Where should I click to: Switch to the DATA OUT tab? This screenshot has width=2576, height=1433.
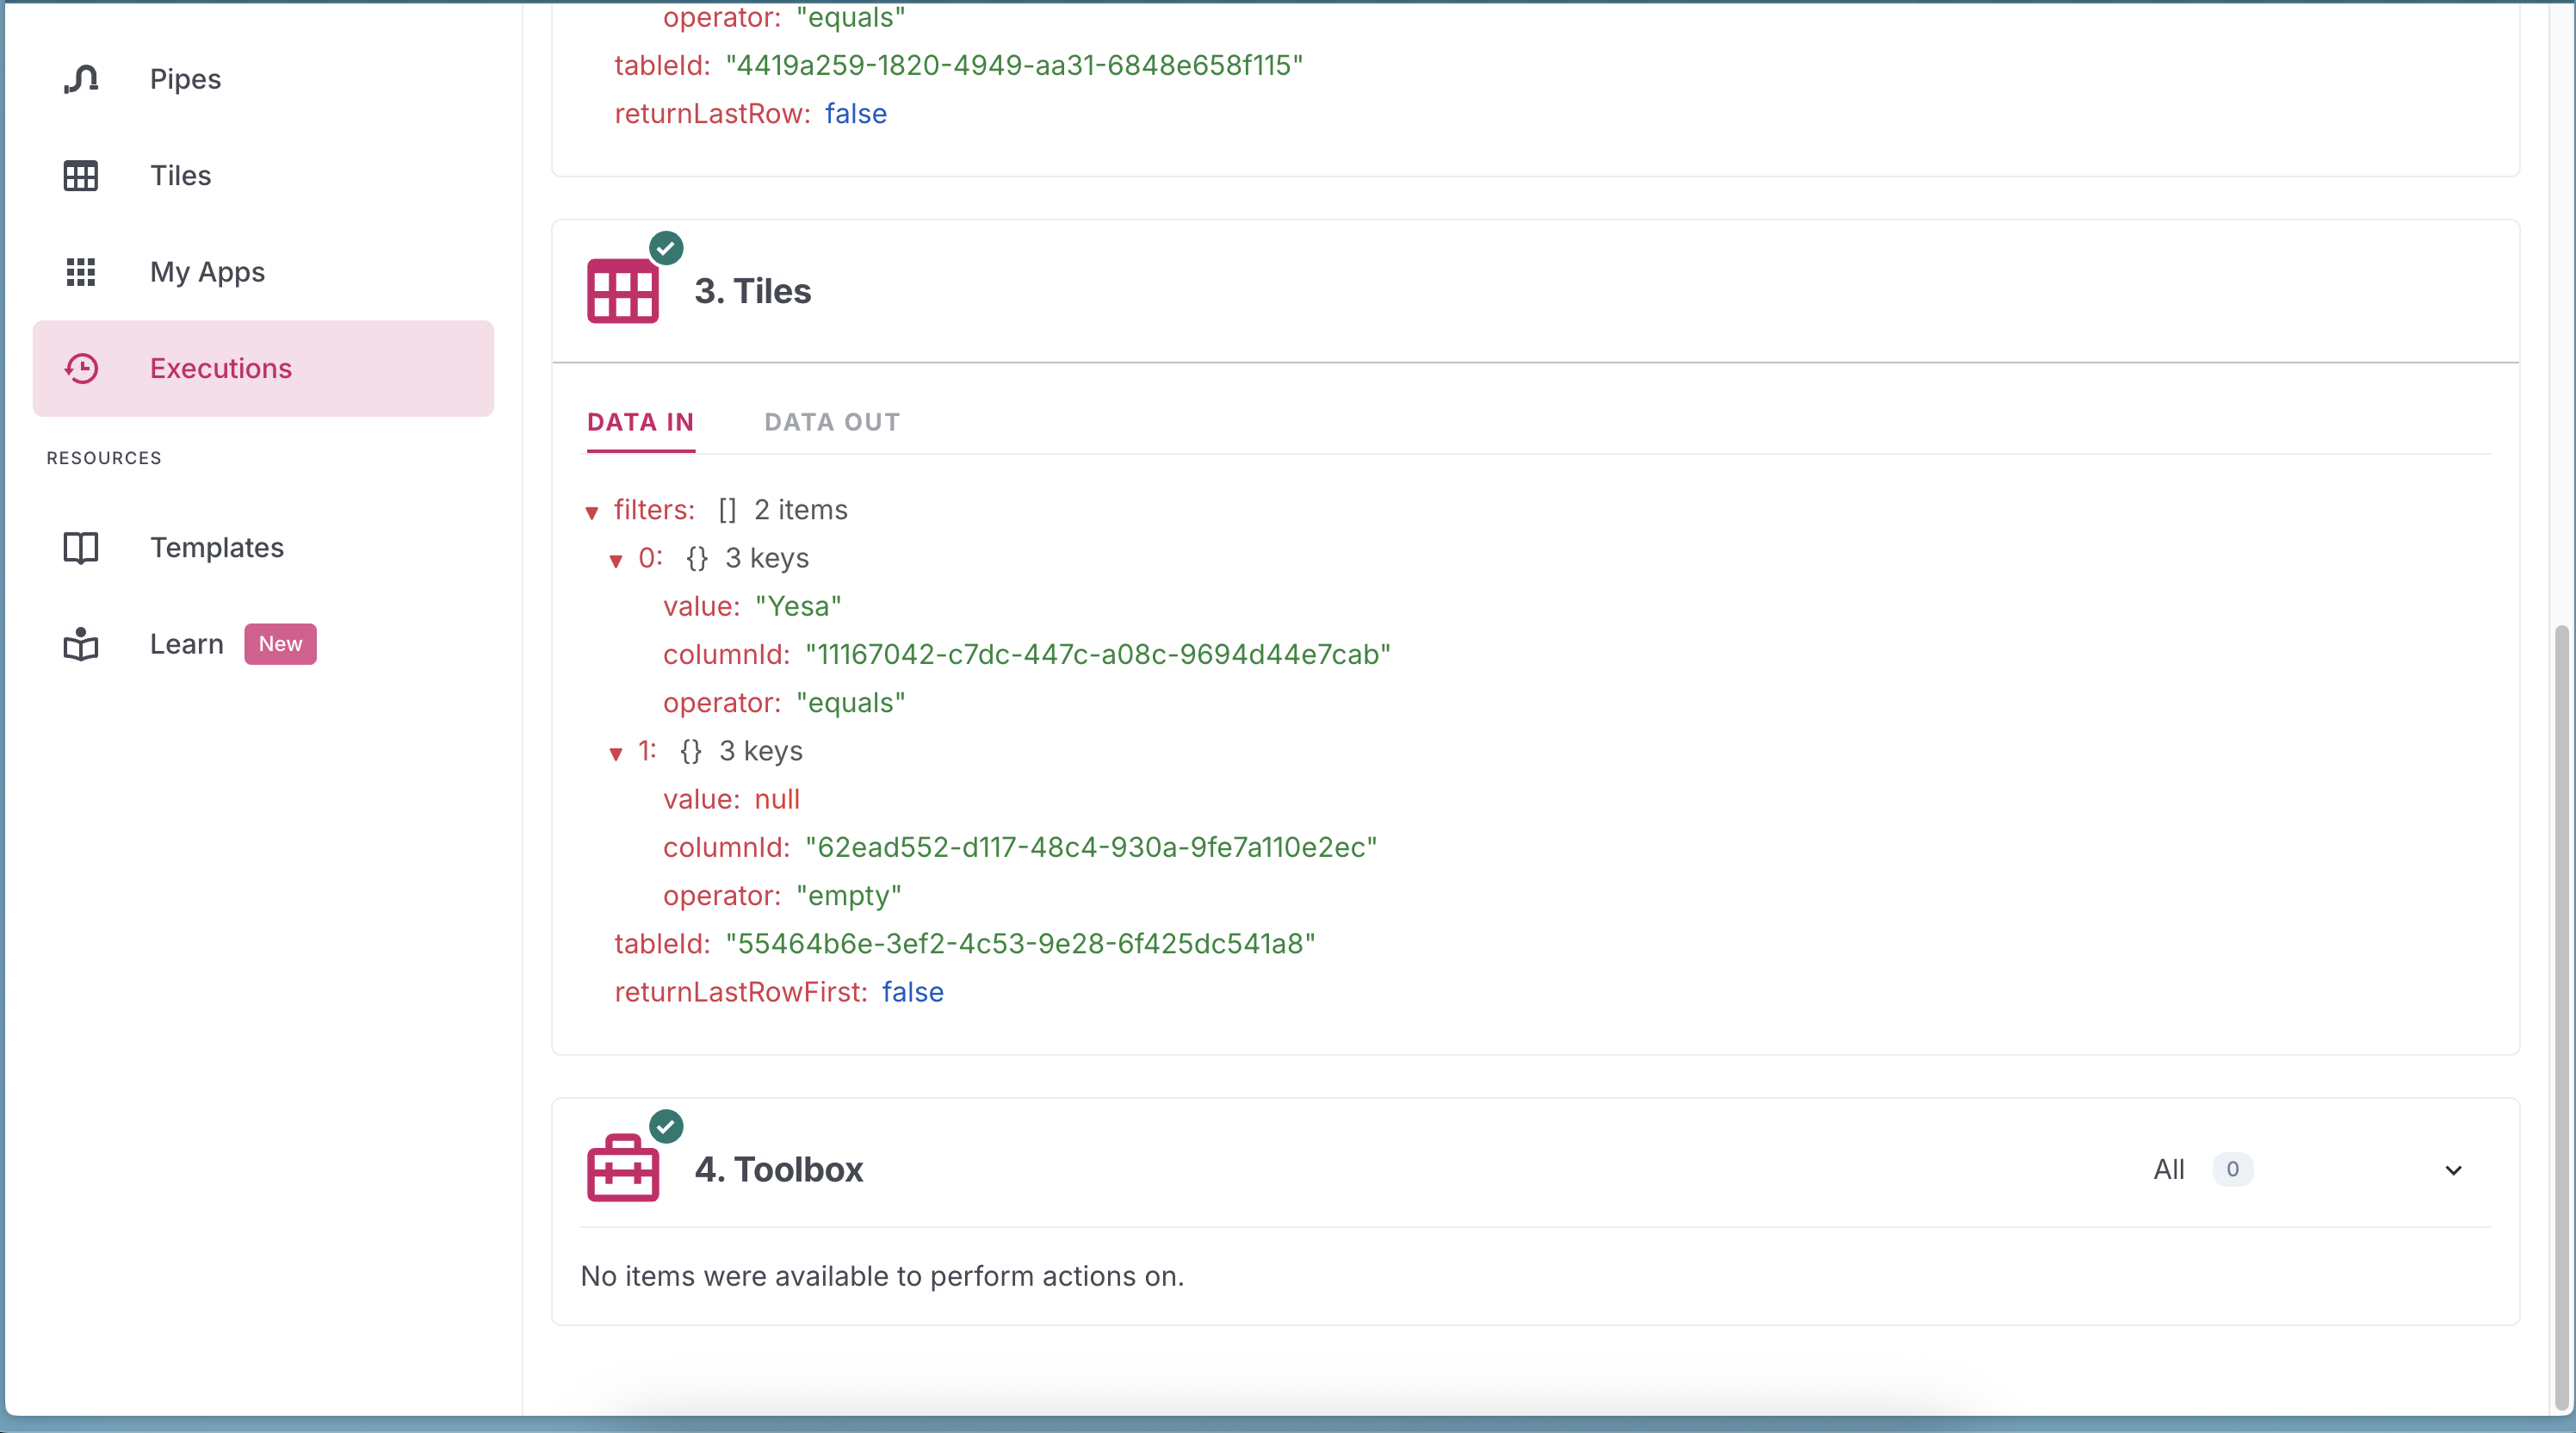832,422
